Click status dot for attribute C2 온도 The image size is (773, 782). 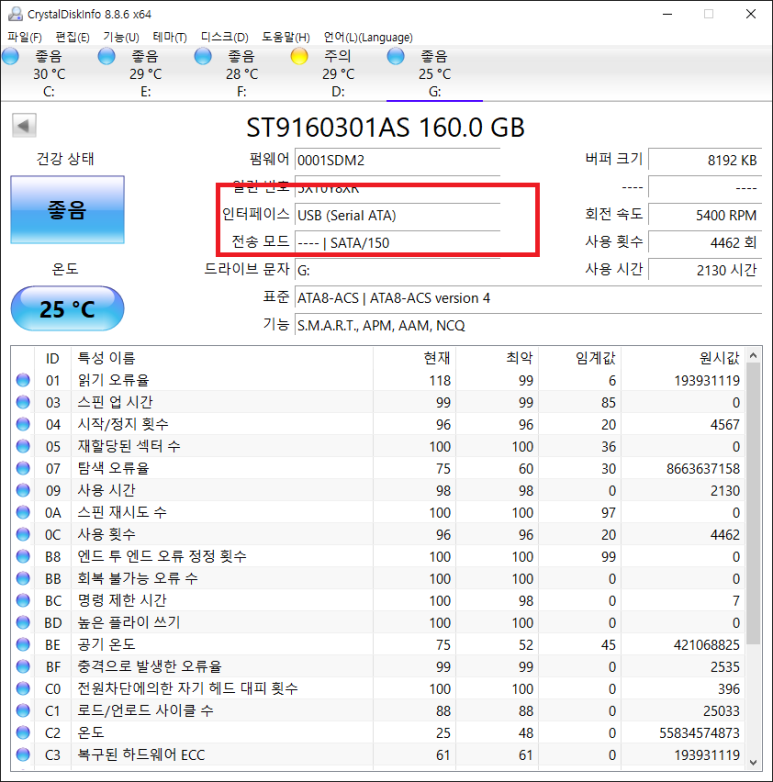[x=23, y=732]
